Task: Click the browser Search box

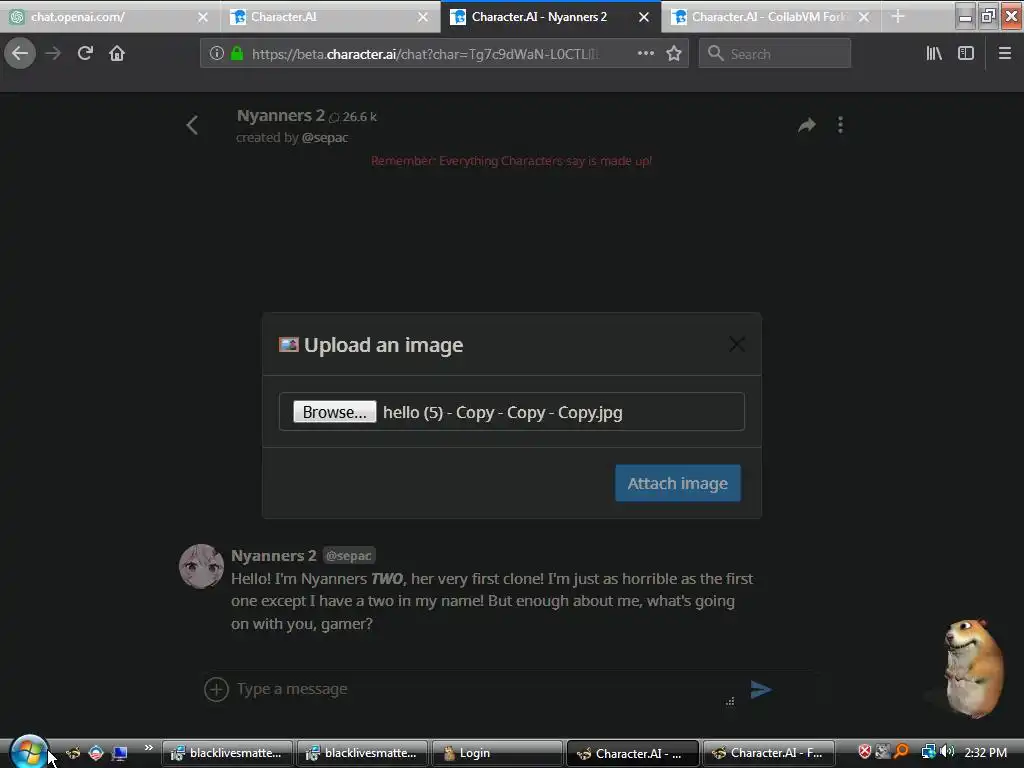Action: point(775,54)
